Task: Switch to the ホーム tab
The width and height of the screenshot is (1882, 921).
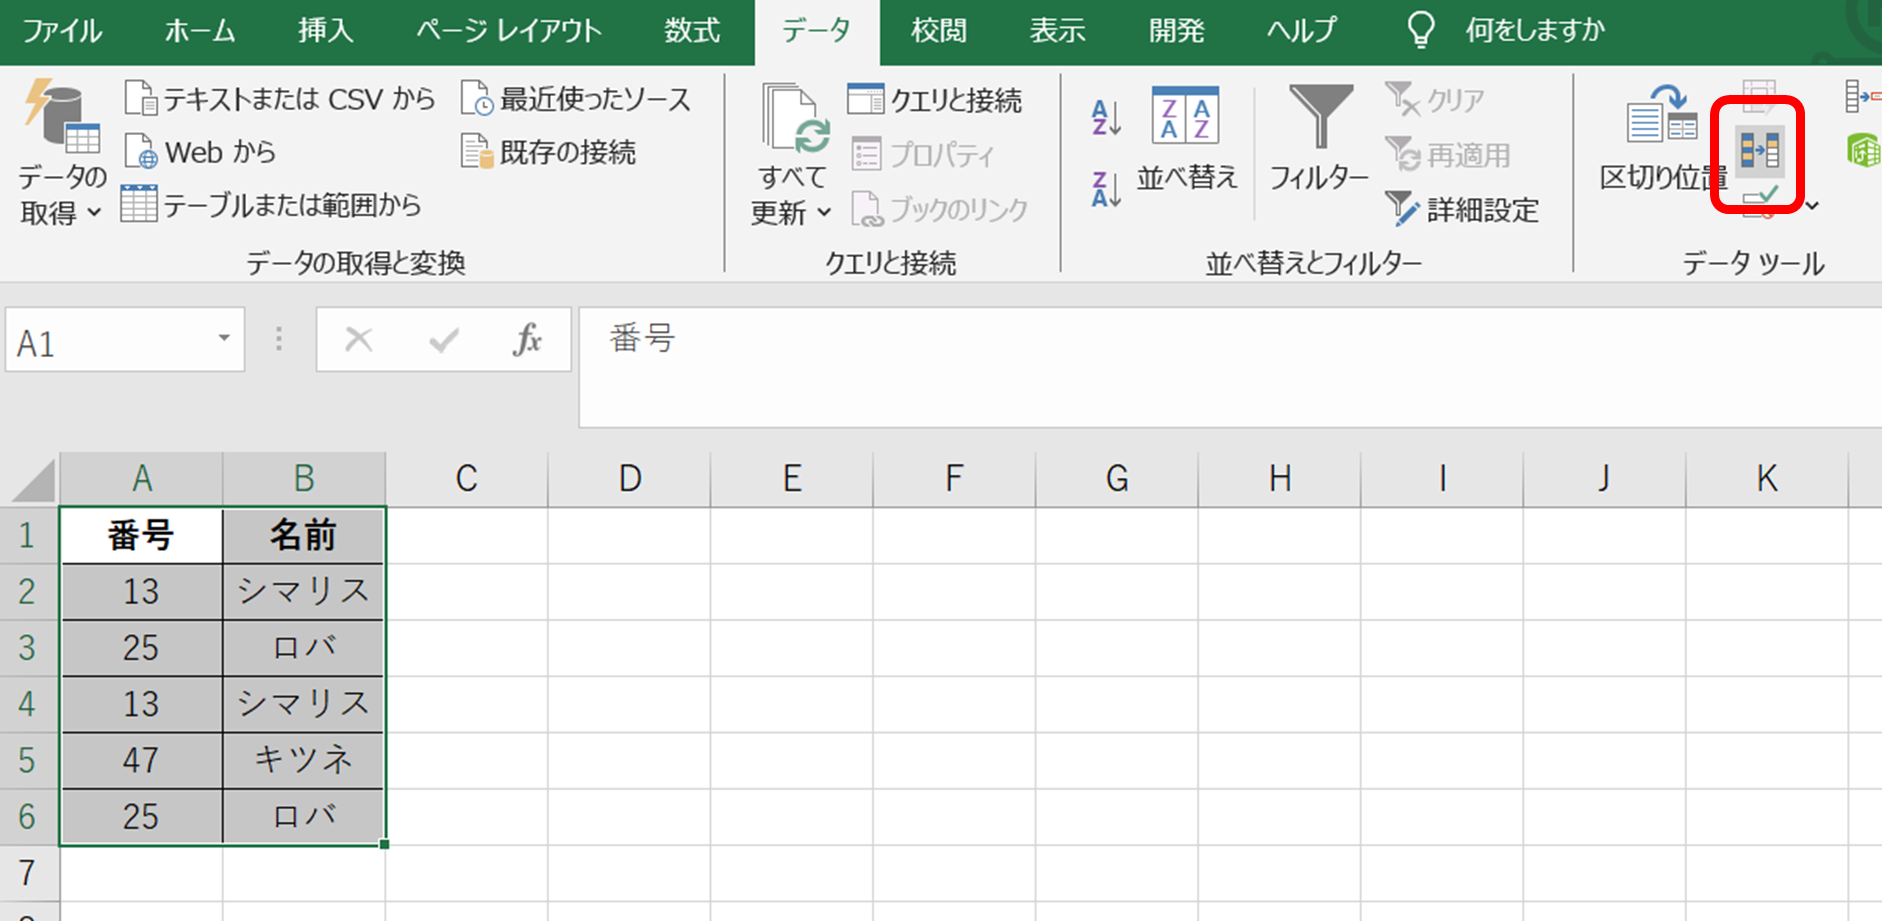Action: click(199, 31)
